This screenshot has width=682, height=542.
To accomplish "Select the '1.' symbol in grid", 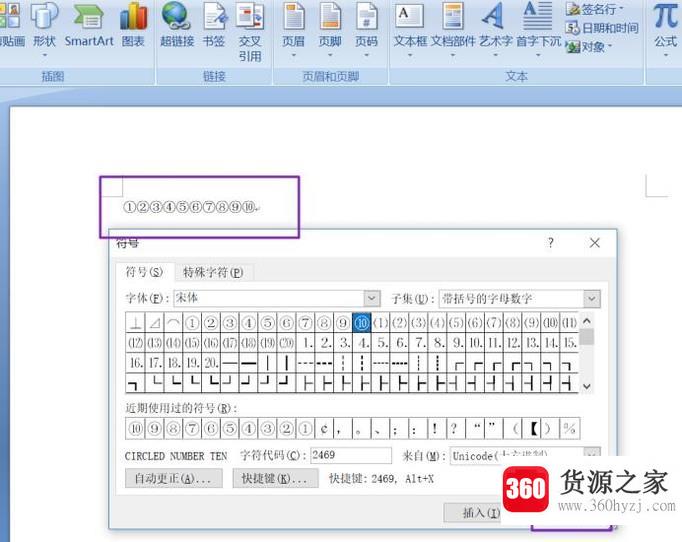I will [x=308, y=342].
